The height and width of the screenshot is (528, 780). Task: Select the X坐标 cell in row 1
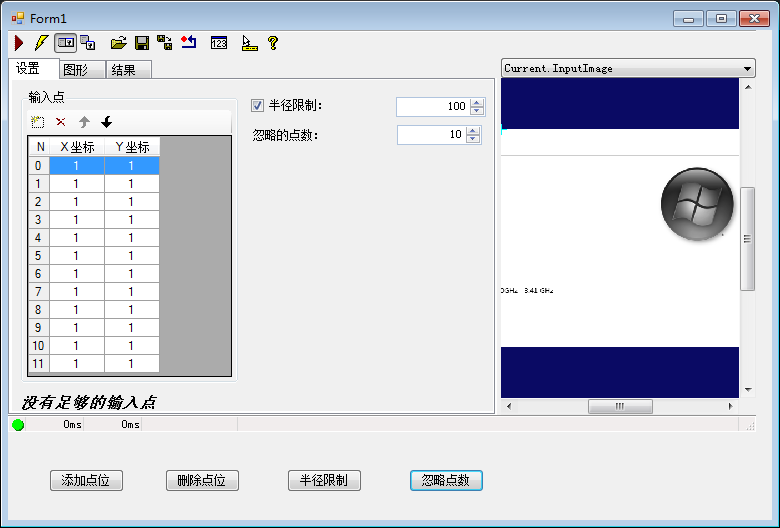77,184
